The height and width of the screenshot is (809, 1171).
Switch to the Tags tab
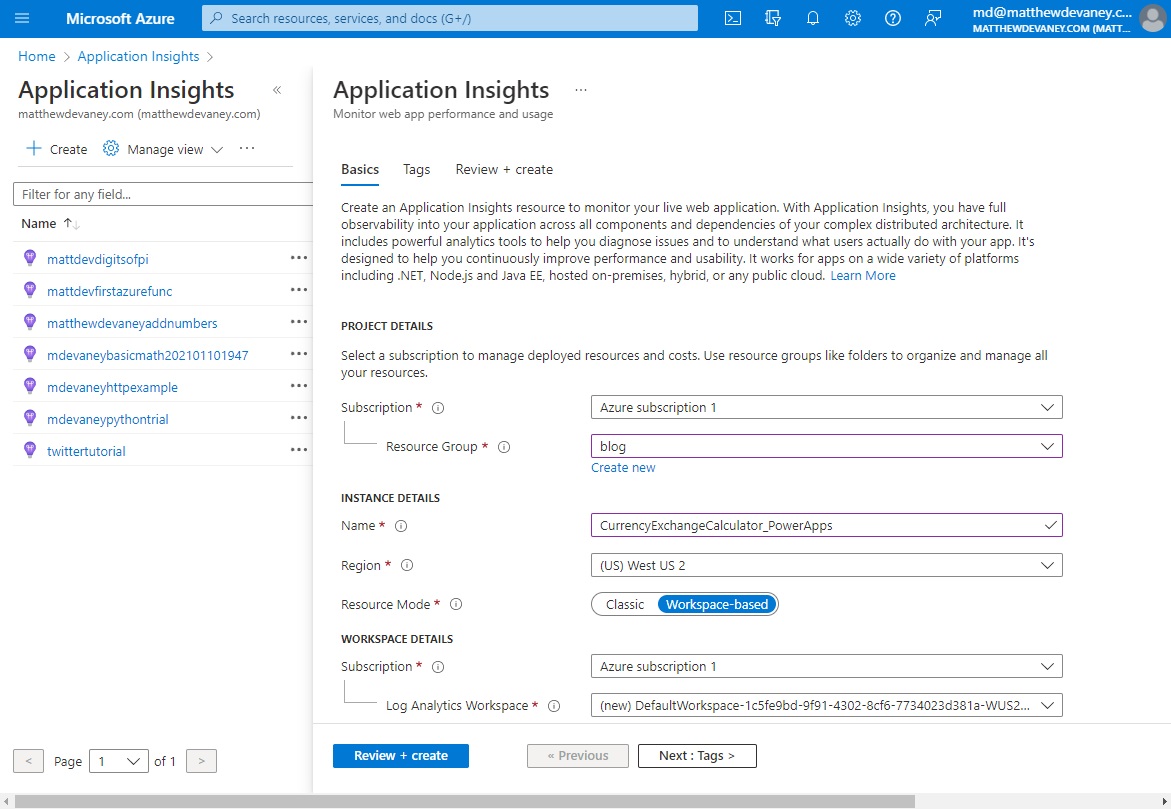(x=416, y=169)
